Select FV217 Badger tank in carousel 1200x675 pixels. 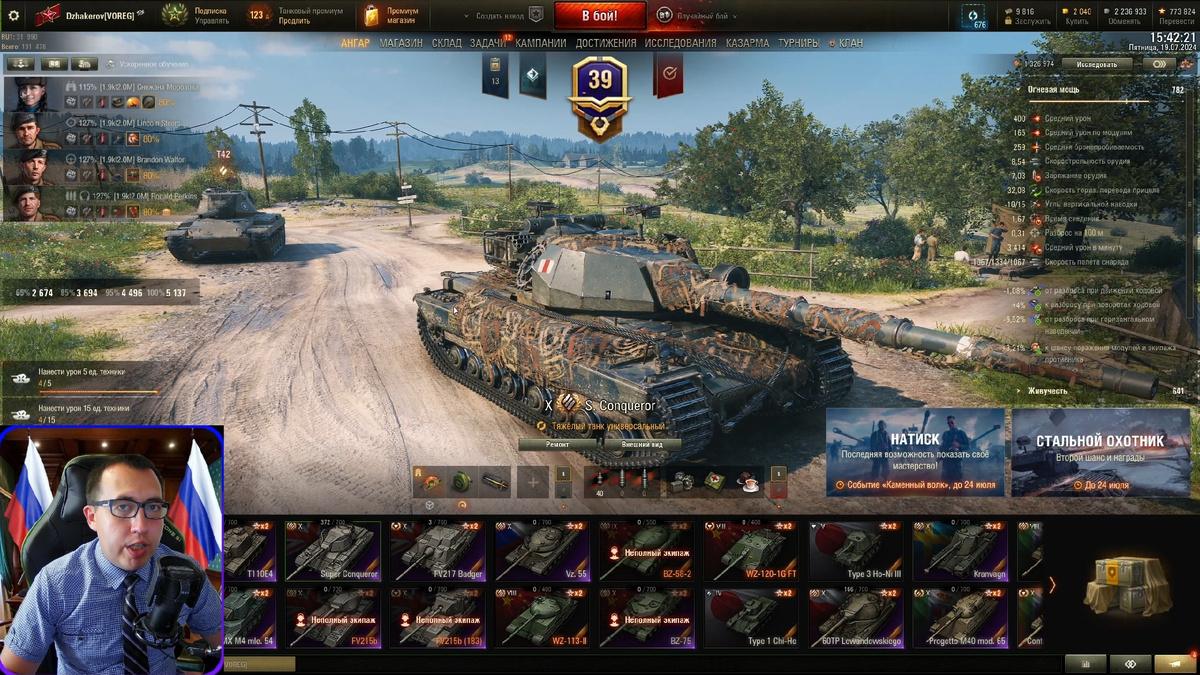tap(437, 550)
